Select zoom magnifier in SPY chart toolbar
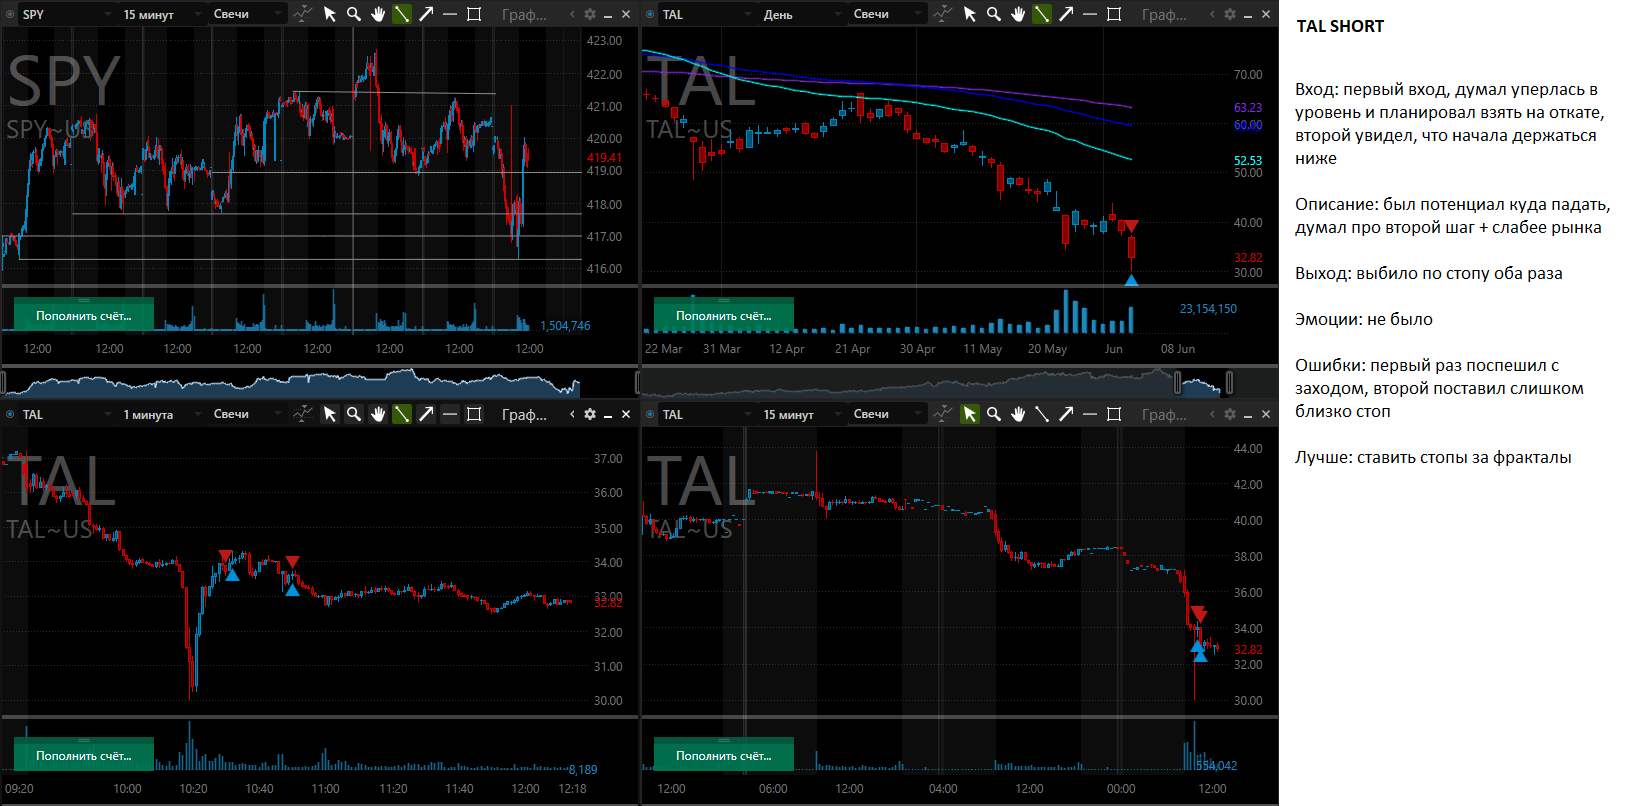 (354, 14)
